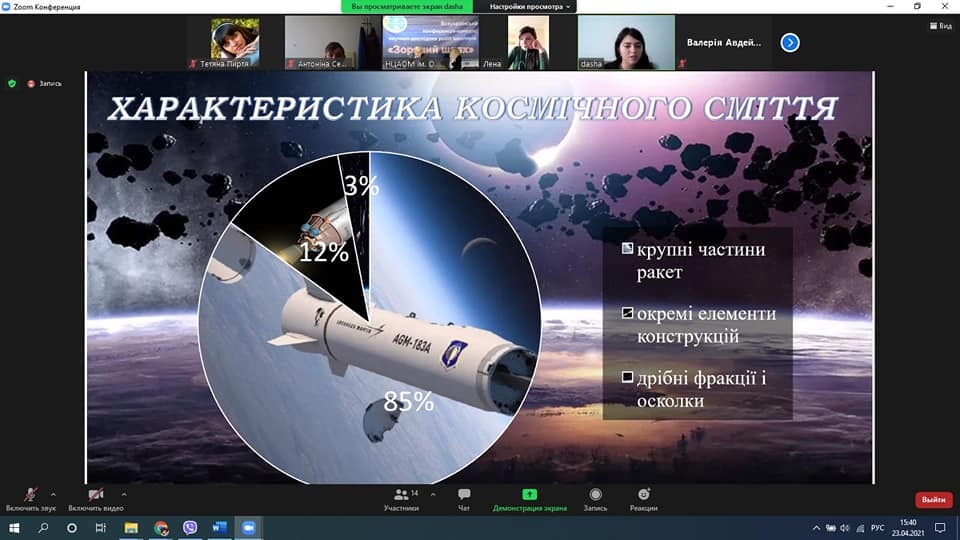Open Viber from the taskbar
Screen dimensions: 960x540
[190, 527]
